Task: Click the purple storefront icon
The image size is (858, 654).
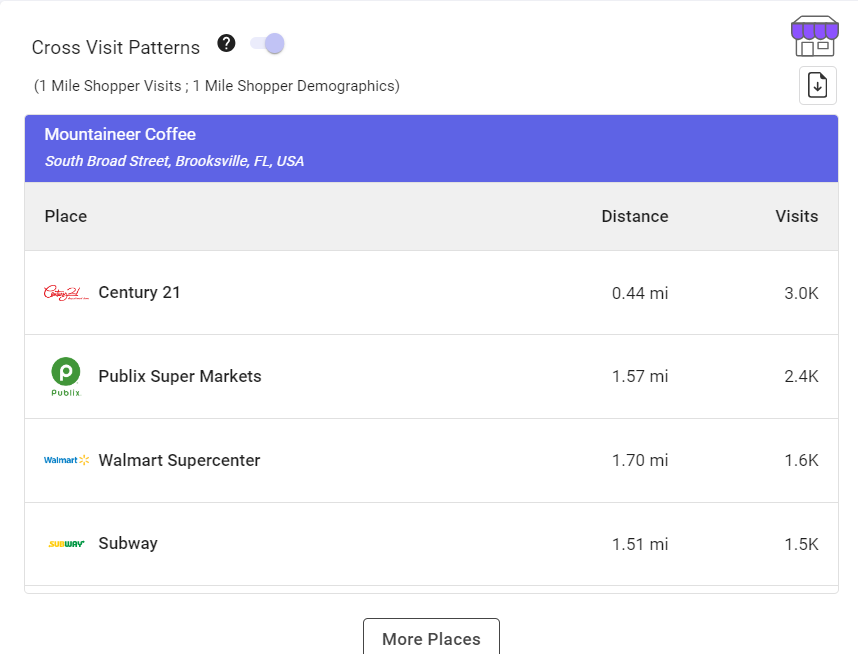Action: (x=814, y=37)
